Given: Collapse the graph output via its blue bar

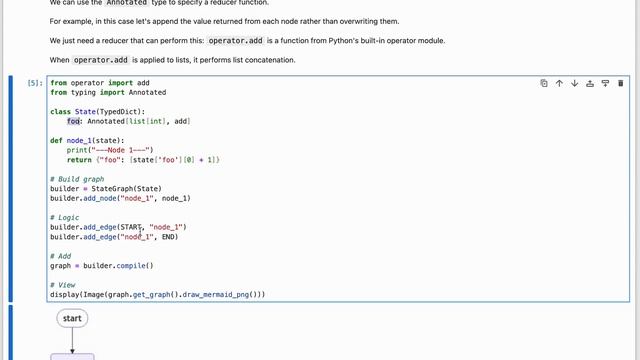Looking at the screenshot, I should click(11, 332).
